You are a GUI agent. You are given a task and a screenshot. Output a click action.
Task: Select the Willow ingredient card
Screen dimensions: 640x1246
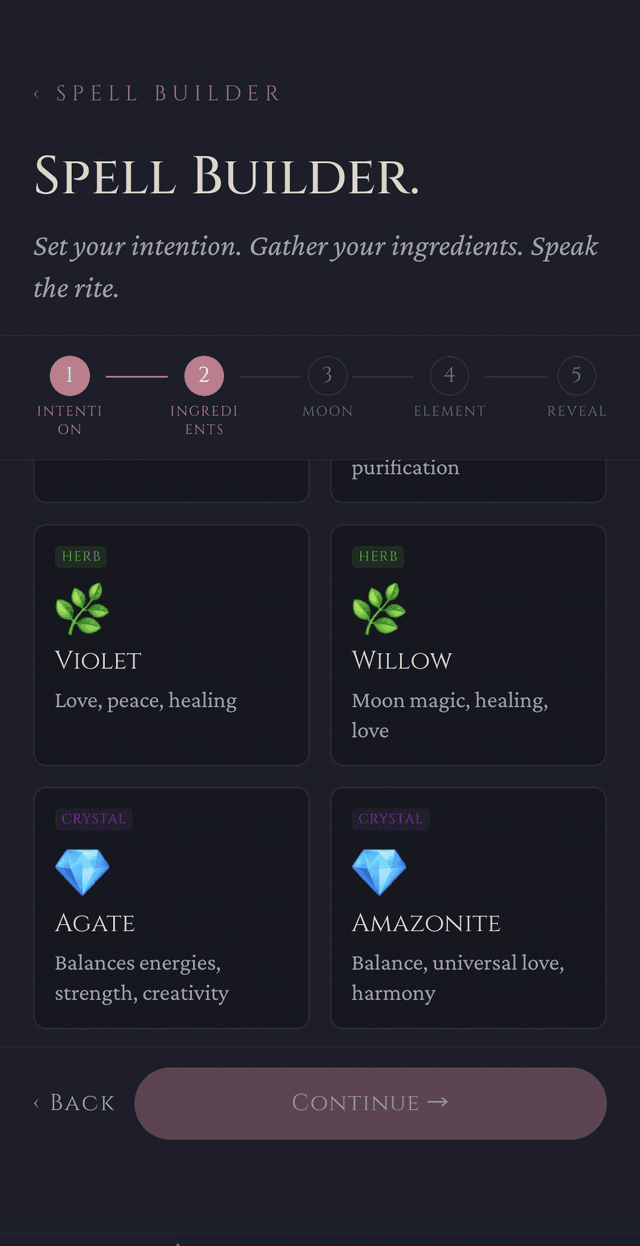(x=468, y=645)
